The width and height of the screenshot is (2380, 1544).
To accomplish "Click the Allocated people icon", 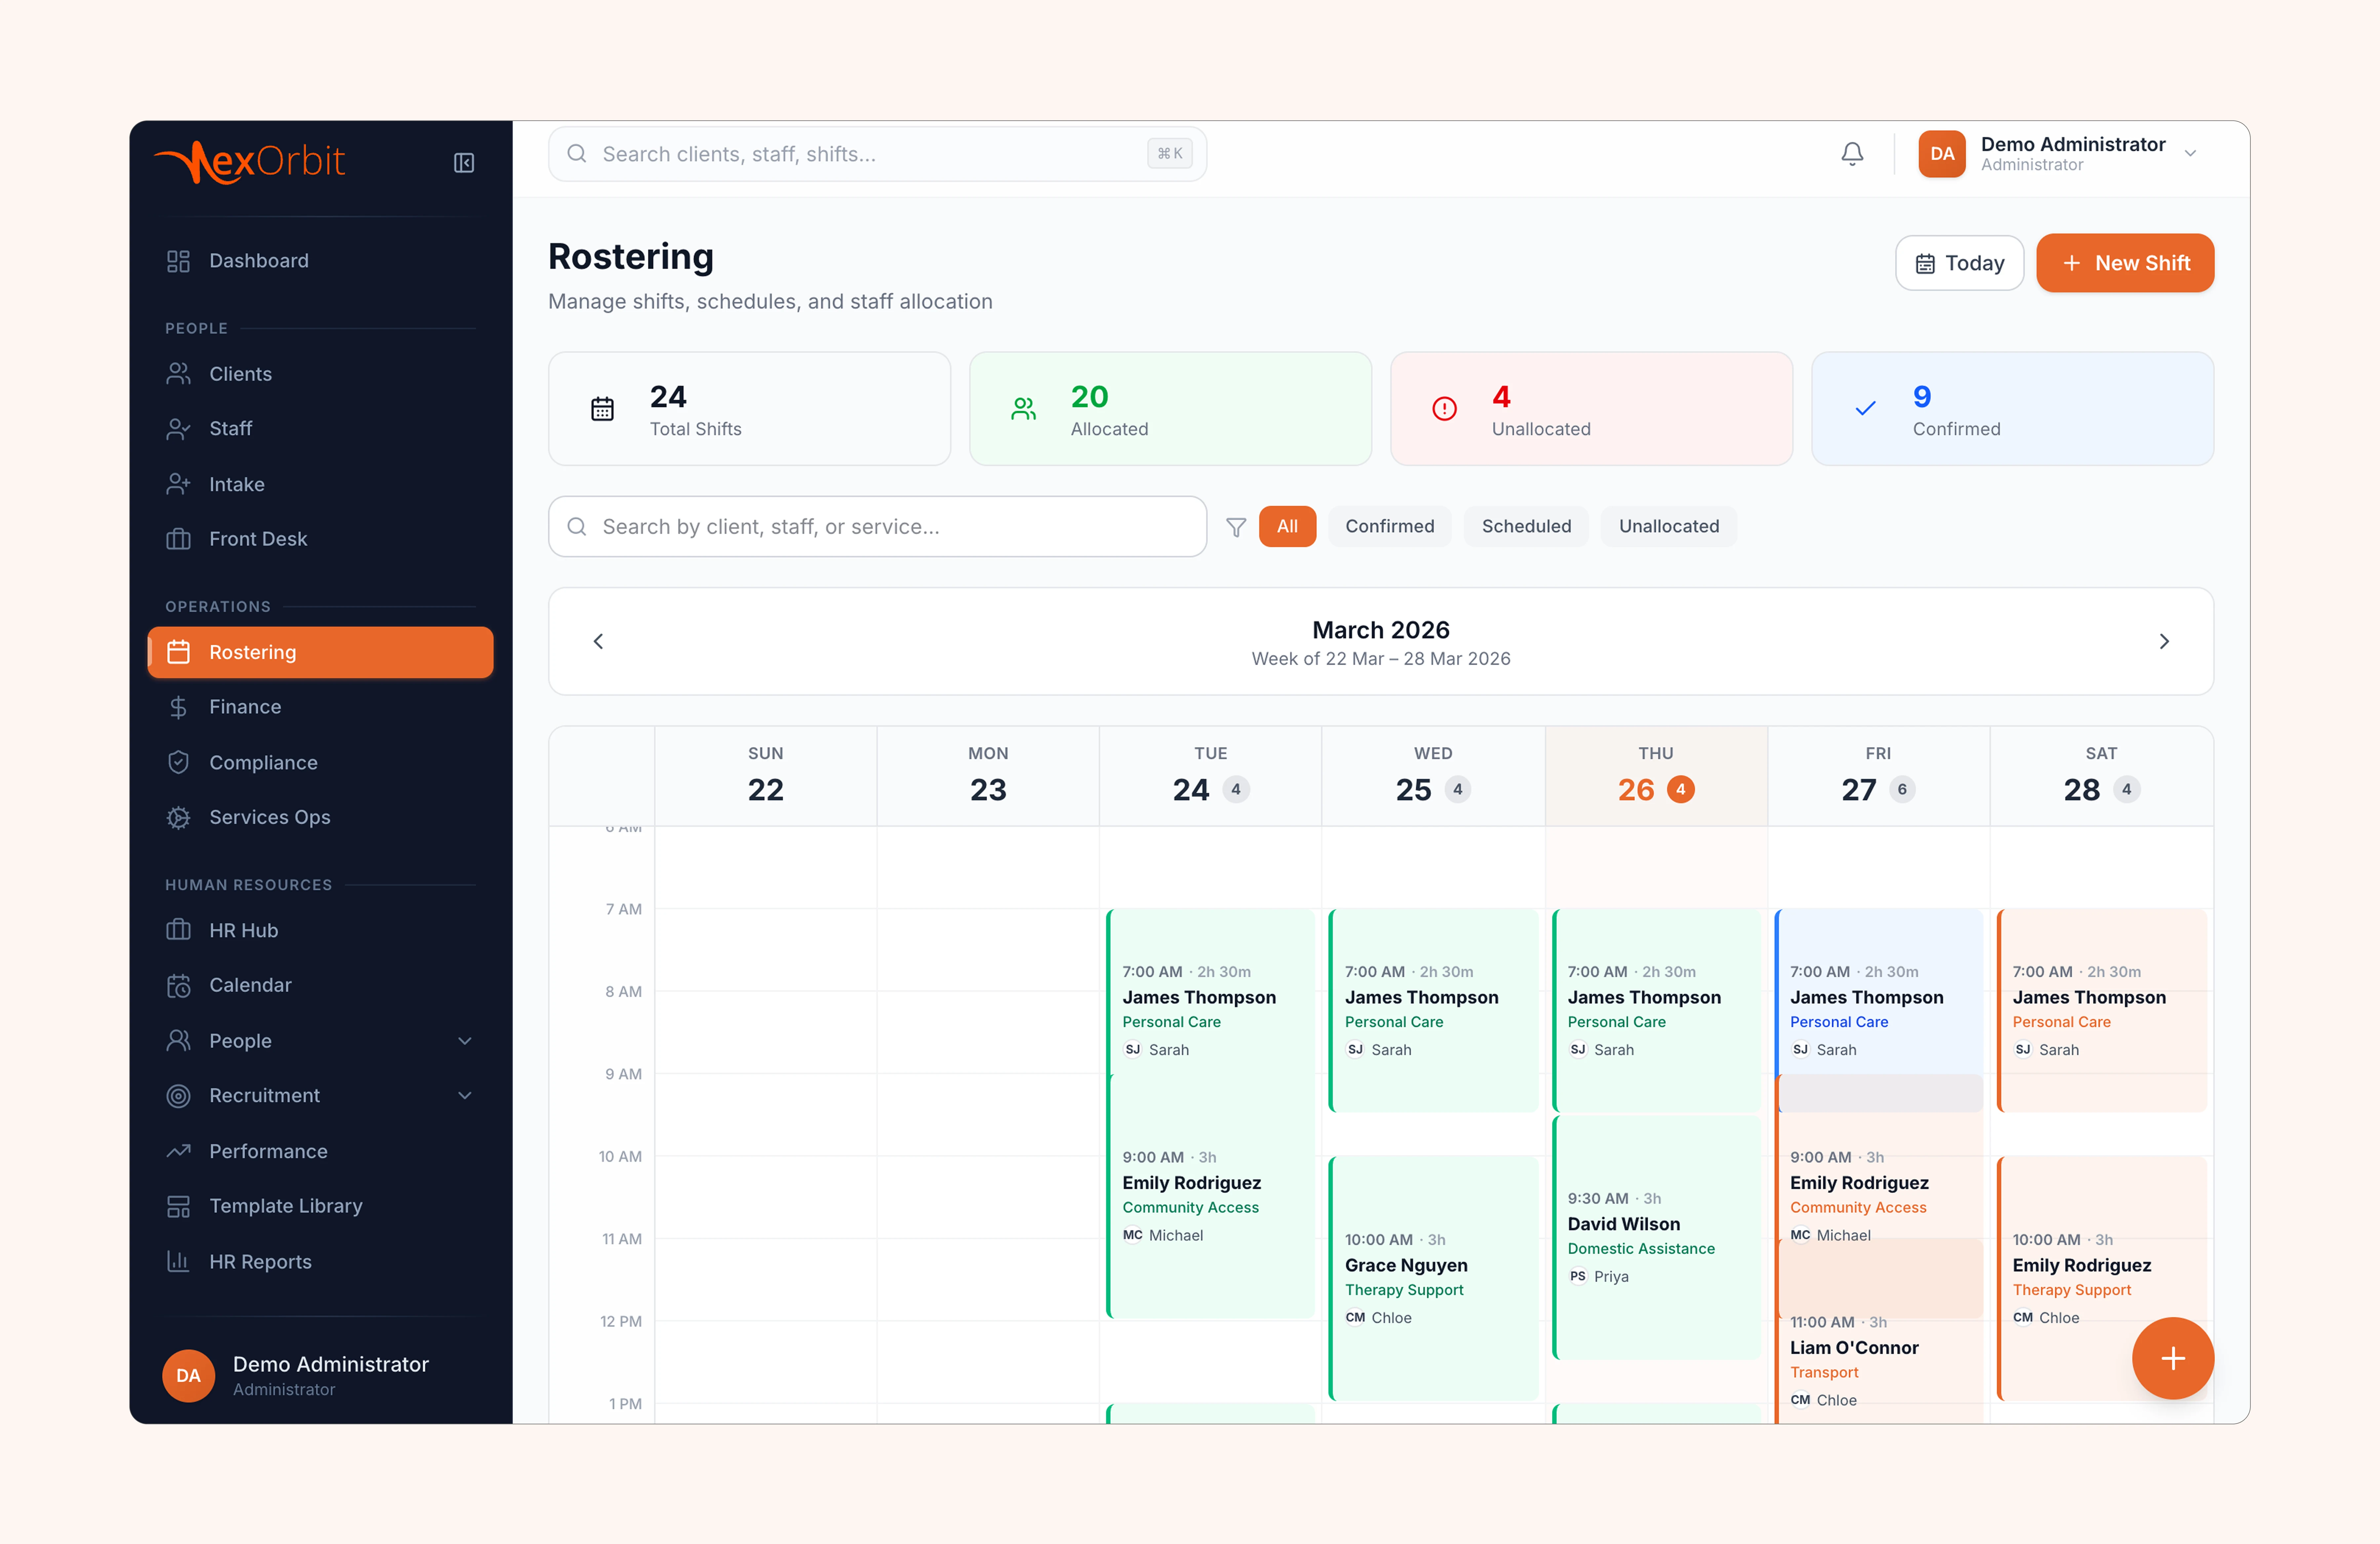I will [x=1023, y=409].
